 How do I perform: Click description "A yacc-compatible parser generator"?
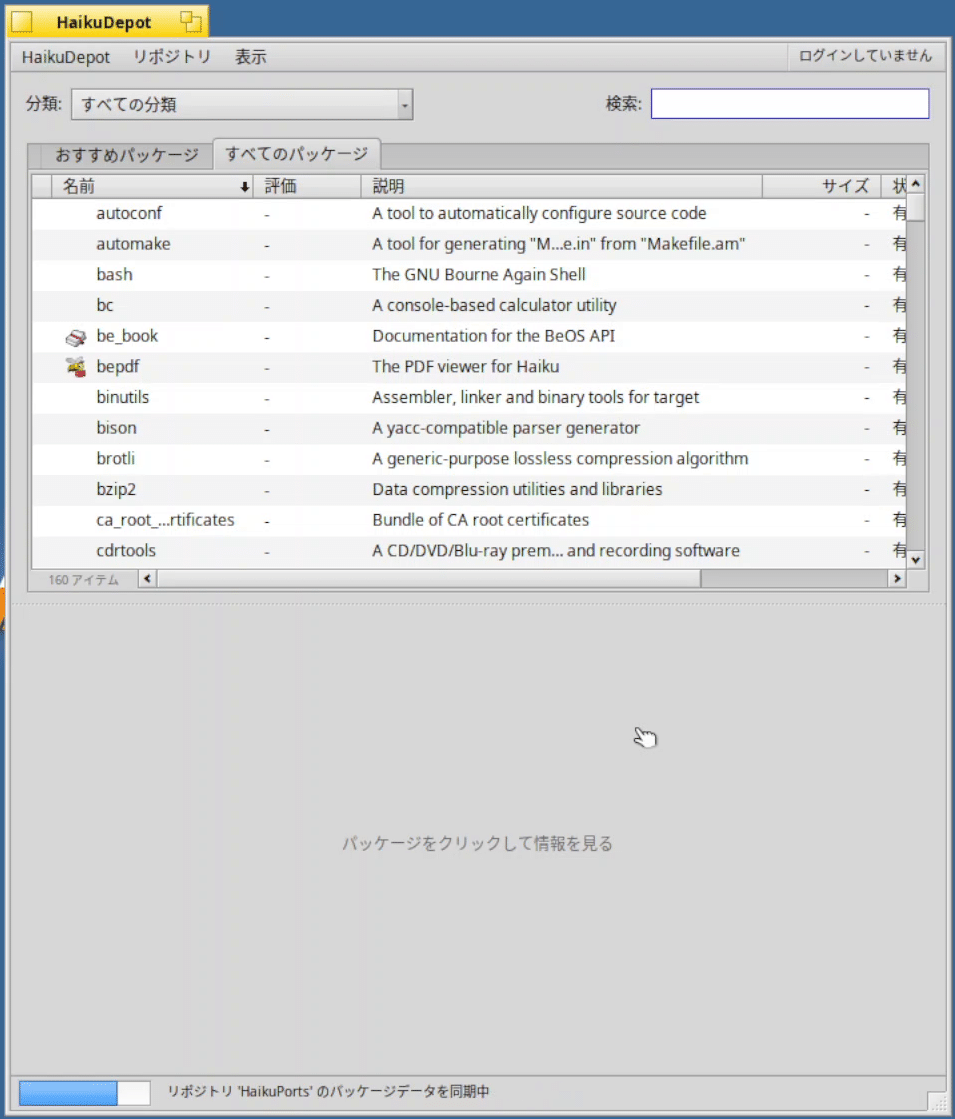click(506, 428)
